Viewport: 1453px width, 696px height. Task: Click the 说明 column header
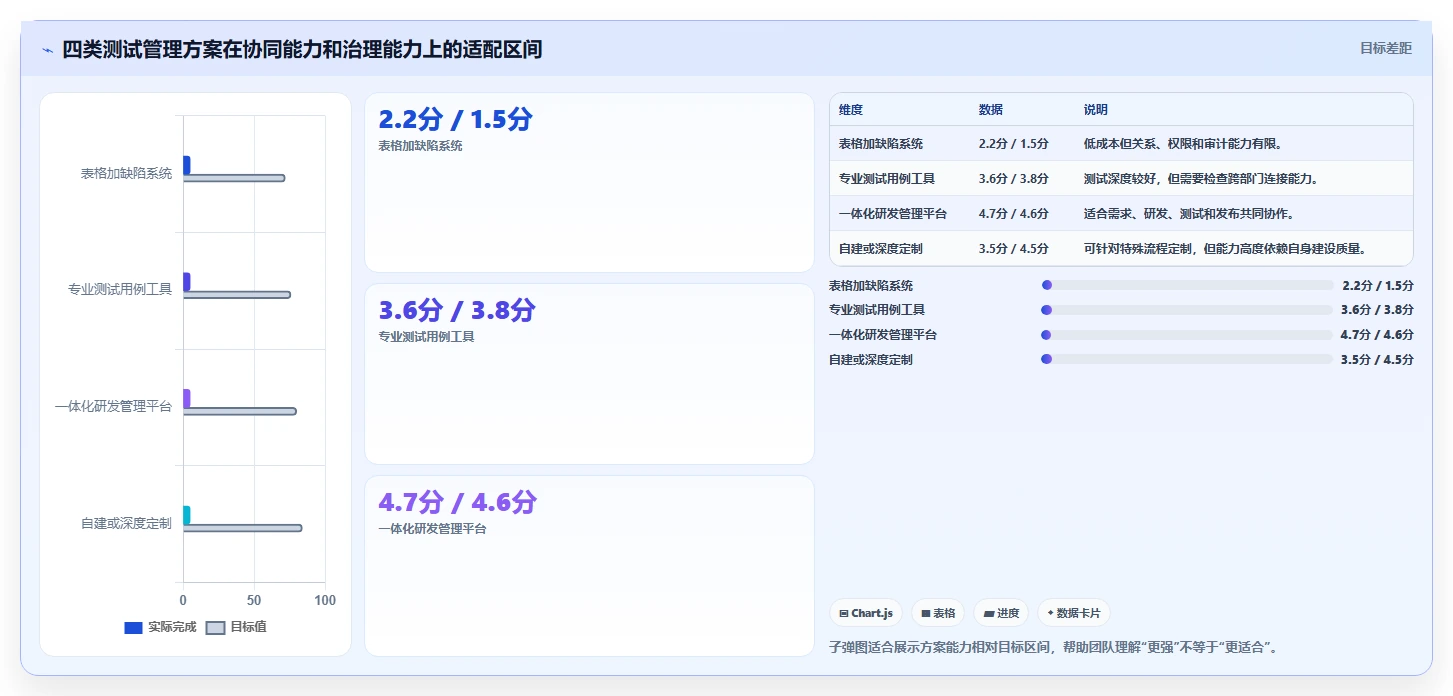[x=1096, y=110]
